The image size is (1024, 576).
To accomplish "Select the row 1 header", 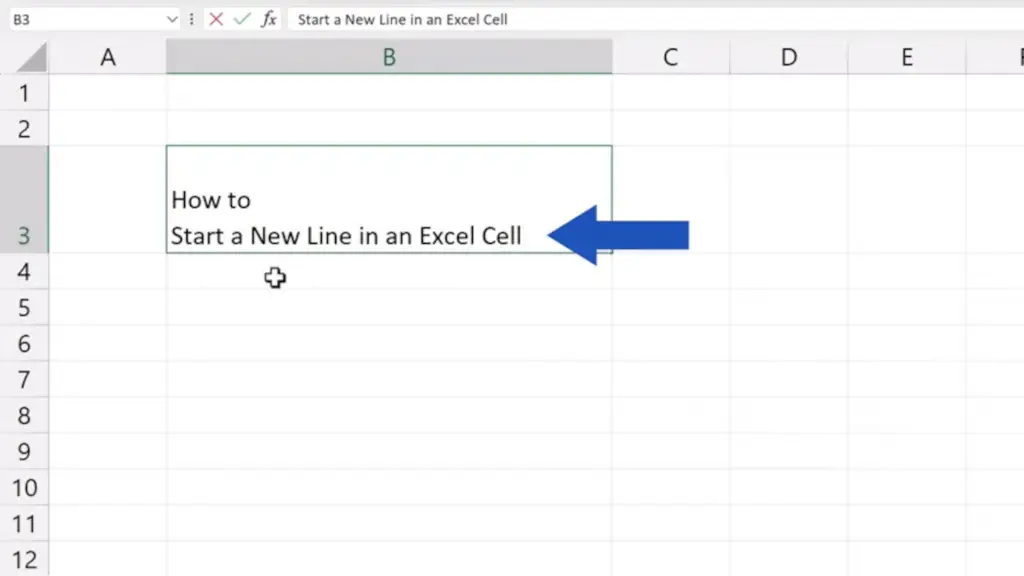I will 24,93.
